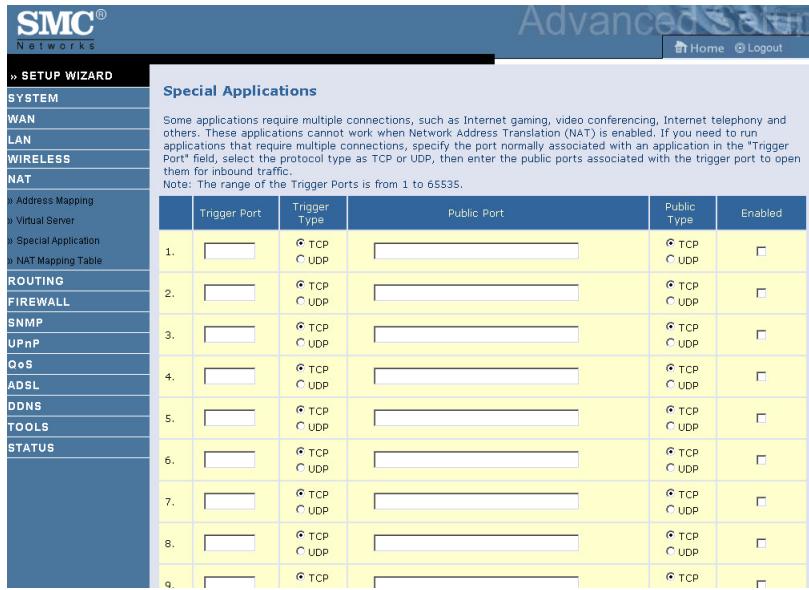This screenshot has height=590, width=809.
Task: Select TCP Public Type for row 3
Action: pos(670,326)
